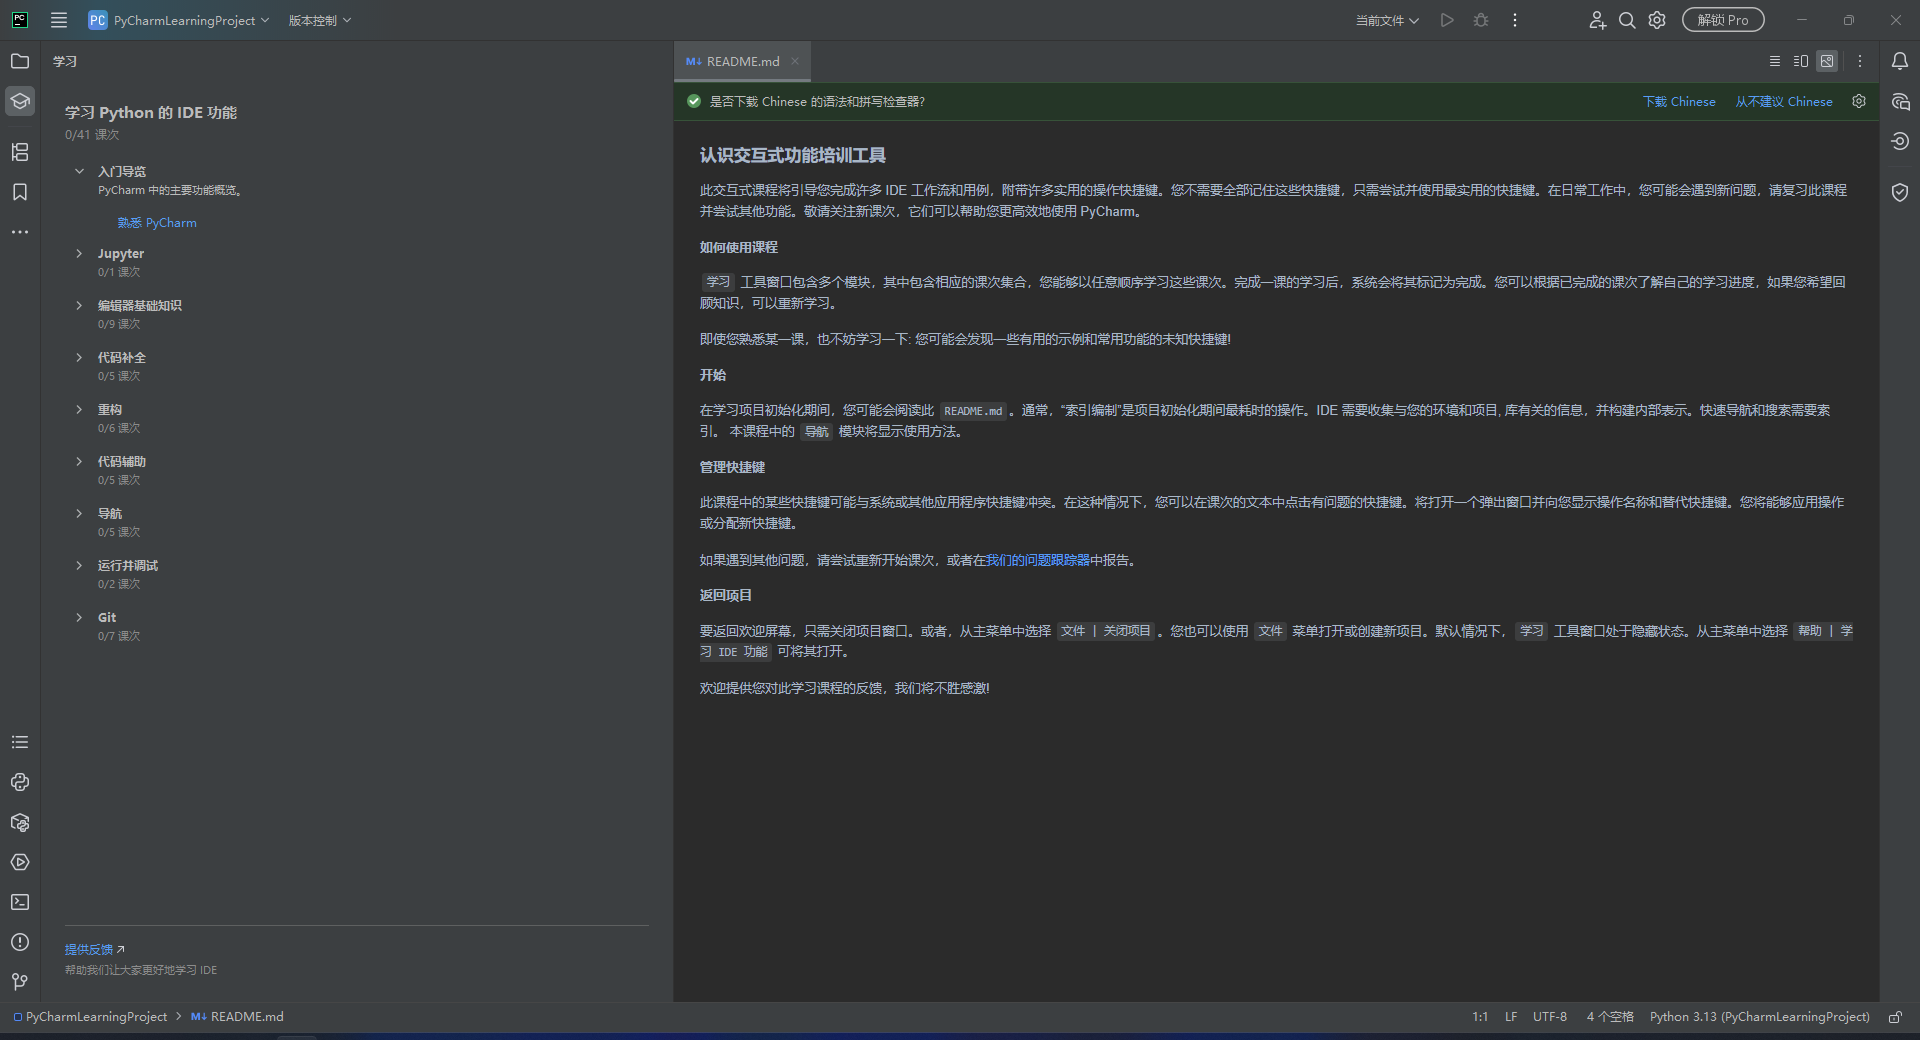Open Search Everywhere magnifier
Screen dimensions: 1920x1040
pyautogui.click(x=1627, y=20)
